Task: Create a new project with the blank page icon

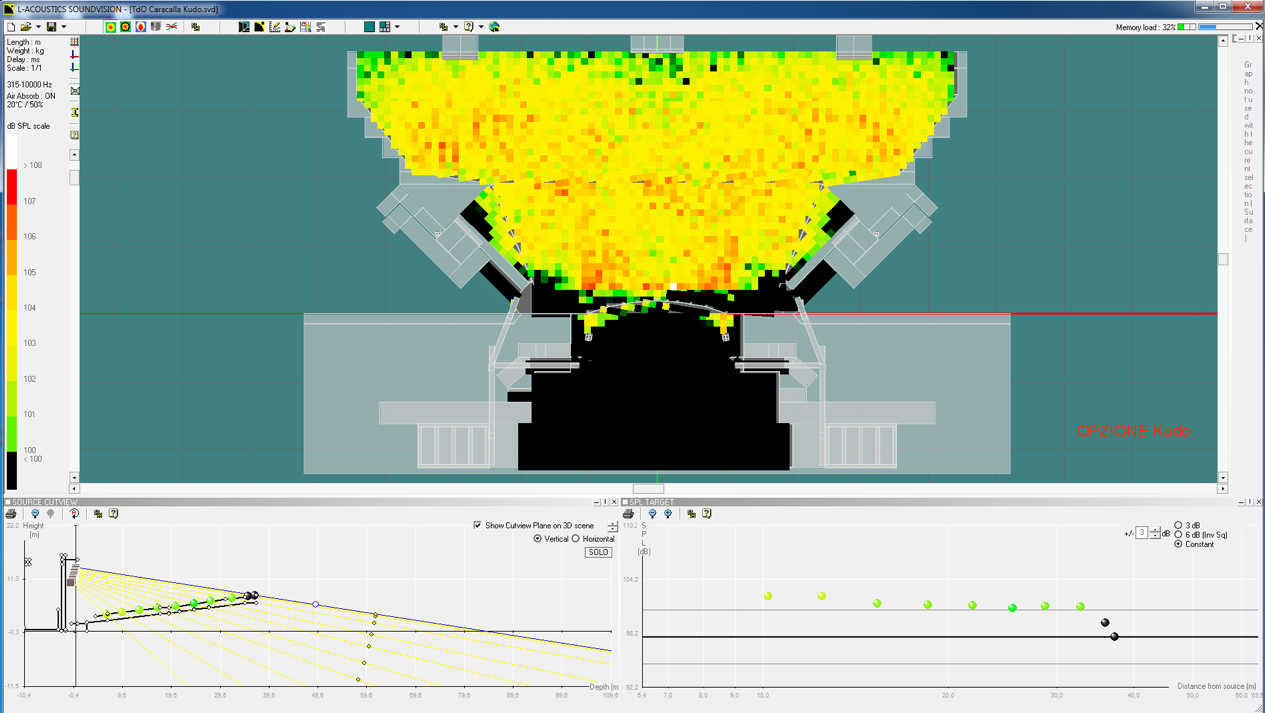Action: click(x=11, y=27)
